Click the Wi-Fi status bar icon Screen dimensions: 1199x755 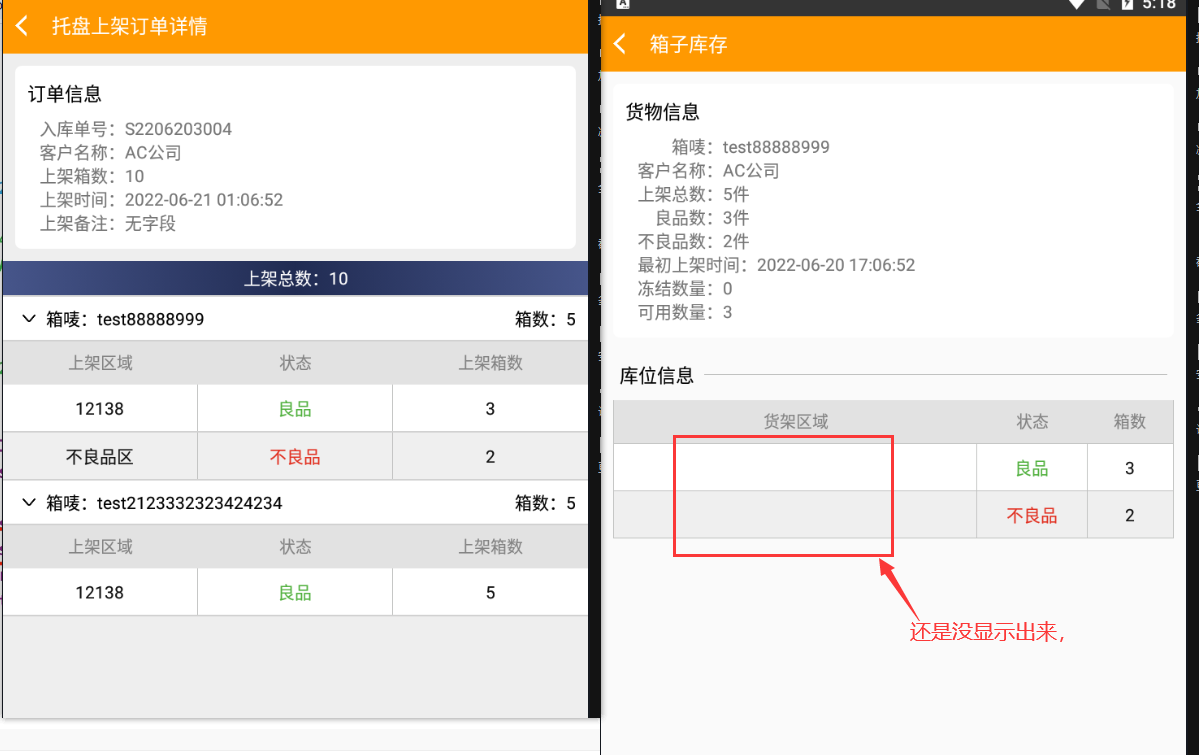(1076, 4)
